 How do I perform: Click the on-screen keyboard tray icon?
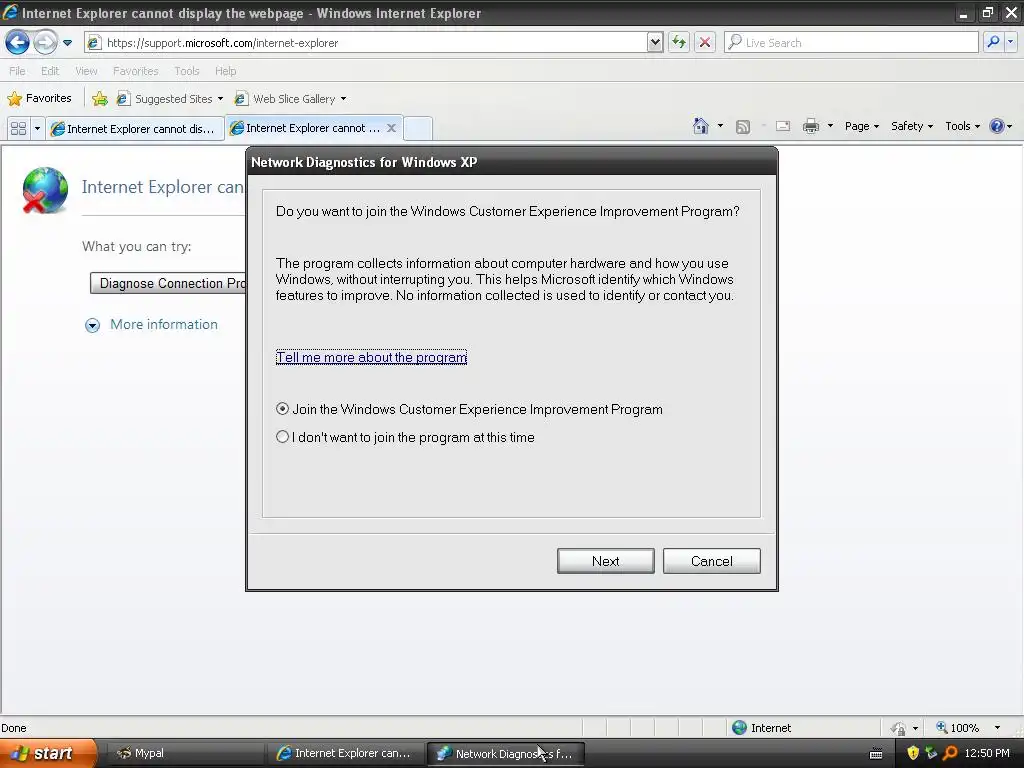876,754
